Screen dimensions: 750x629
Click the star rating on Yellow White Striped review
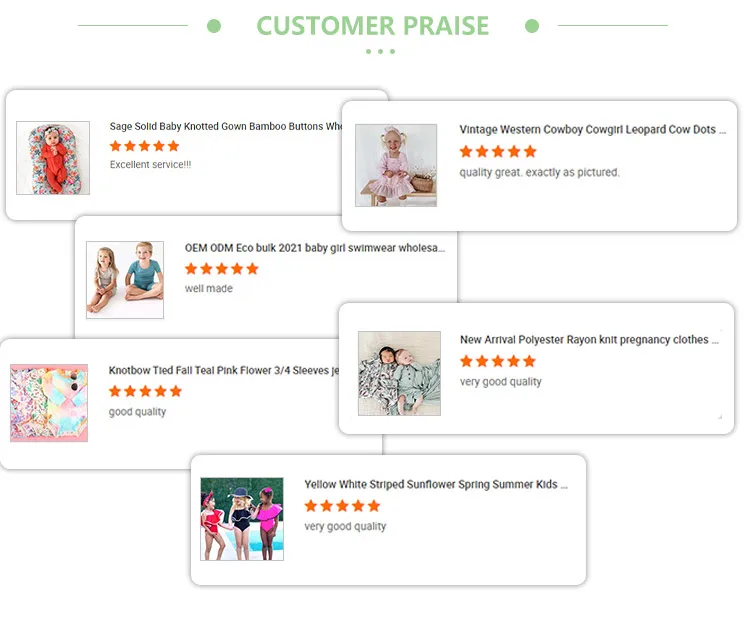342,506
